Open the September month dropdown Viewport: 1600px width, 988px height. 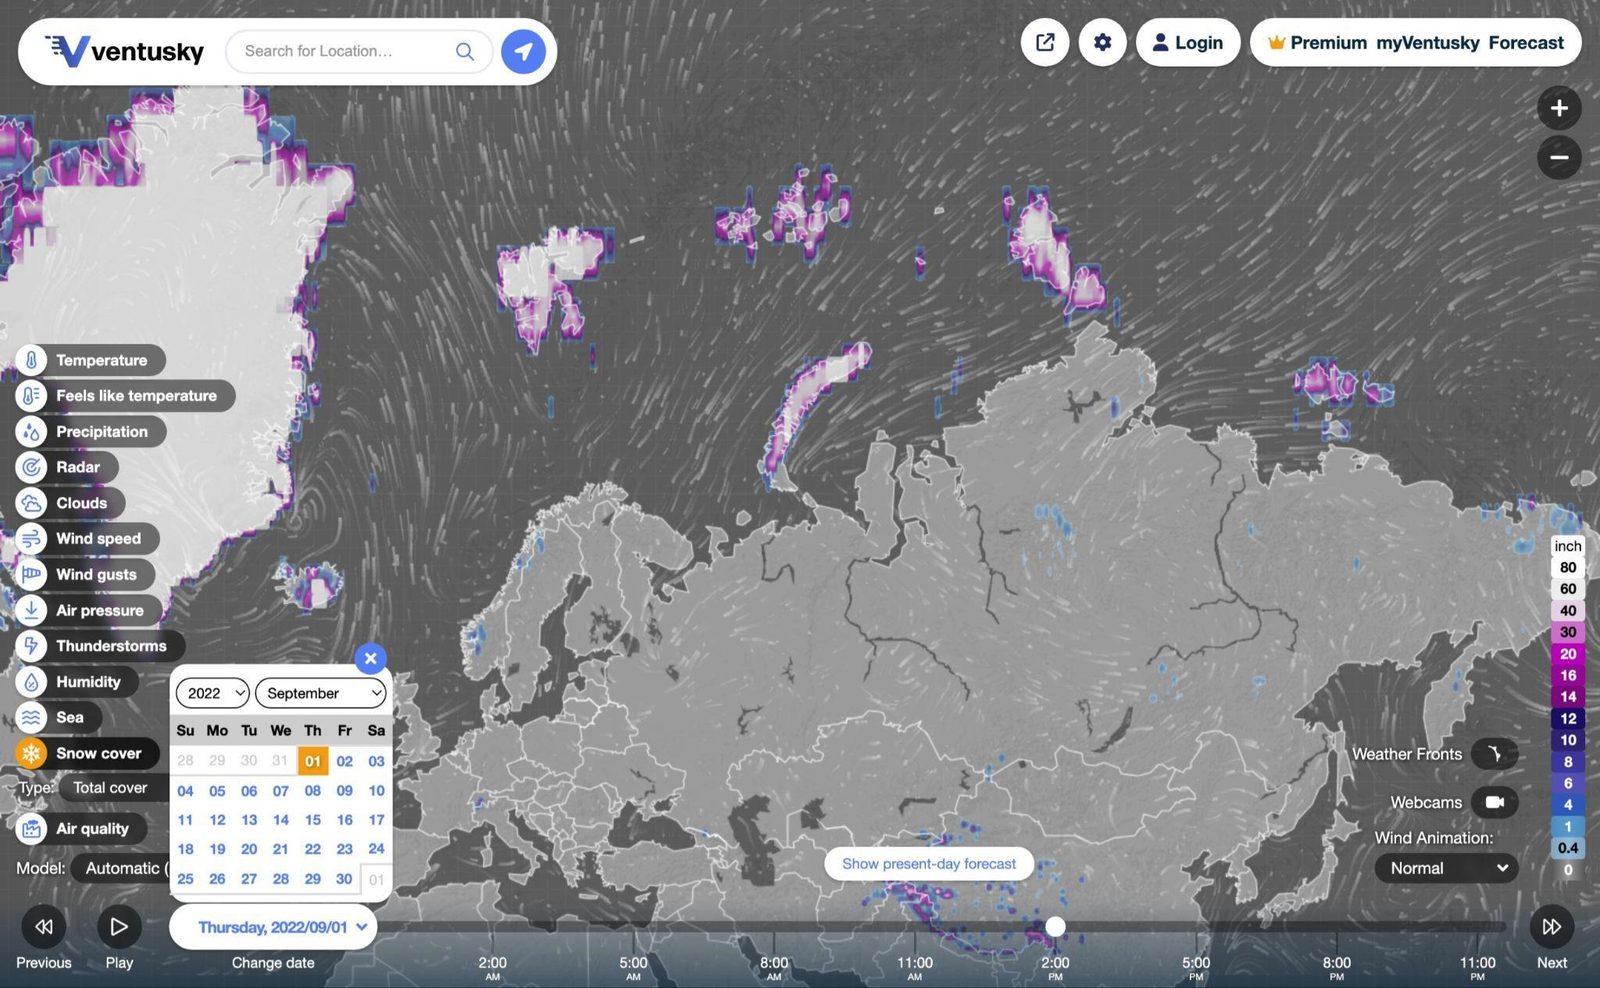pos(321,693)
